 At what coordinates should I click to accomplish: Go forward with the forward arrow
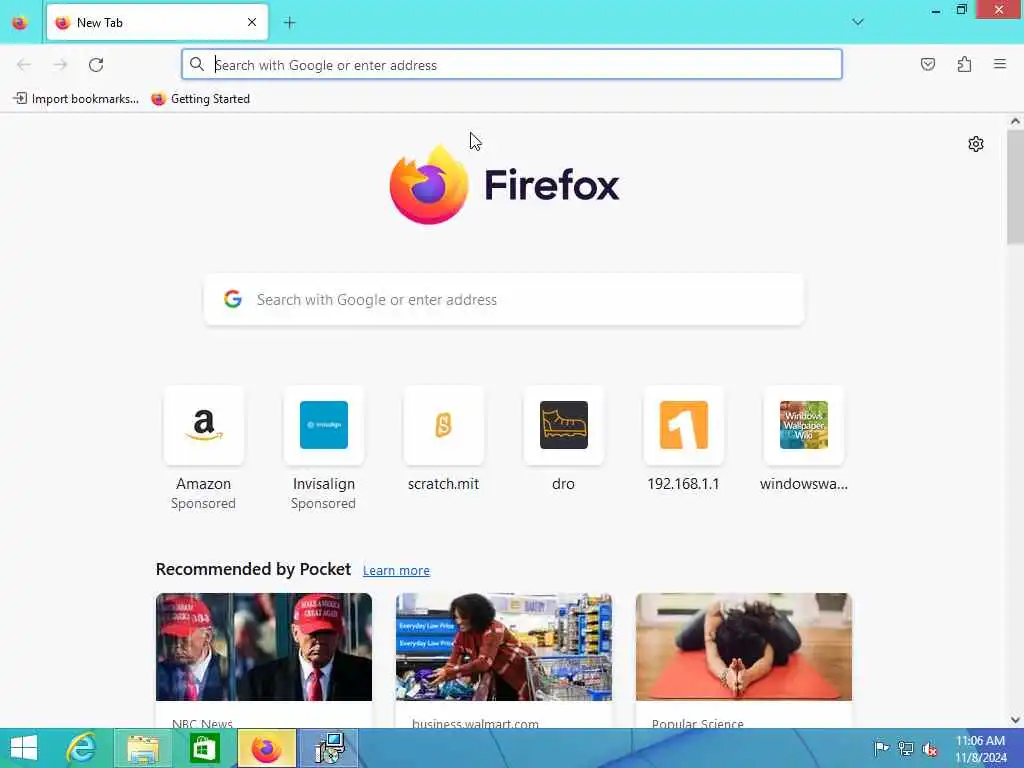coord(60,64)
